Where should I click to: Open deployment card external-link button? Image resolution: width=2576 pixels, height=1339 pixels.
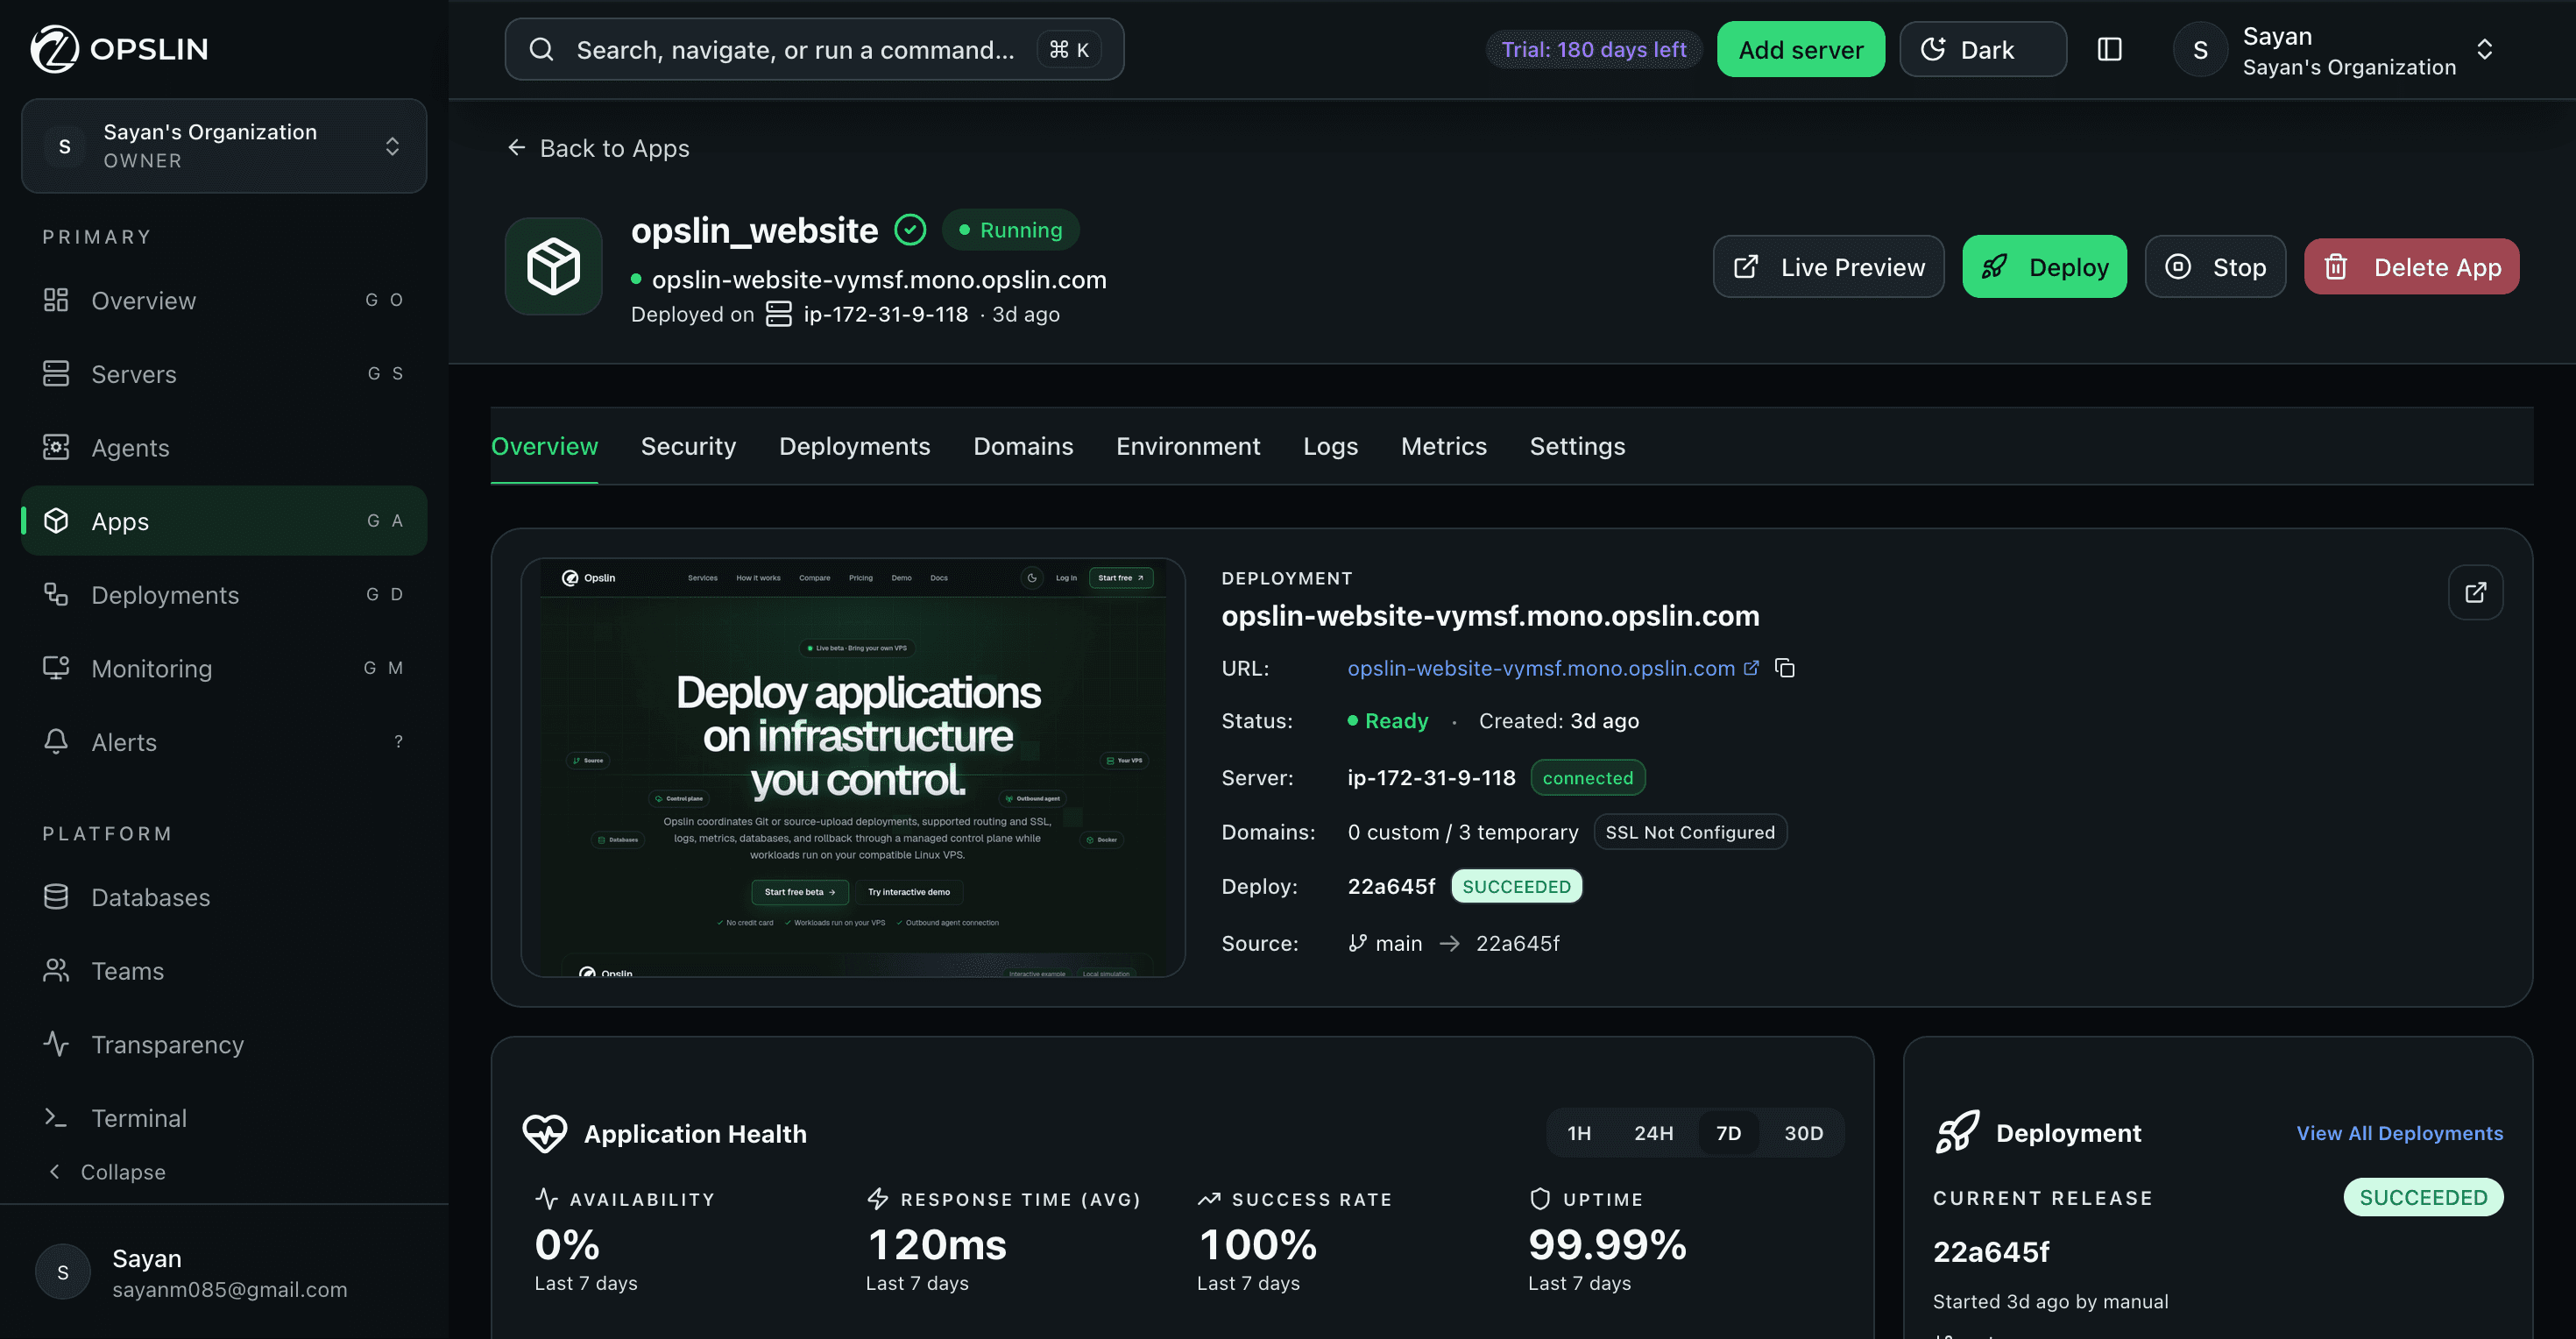2475,592
